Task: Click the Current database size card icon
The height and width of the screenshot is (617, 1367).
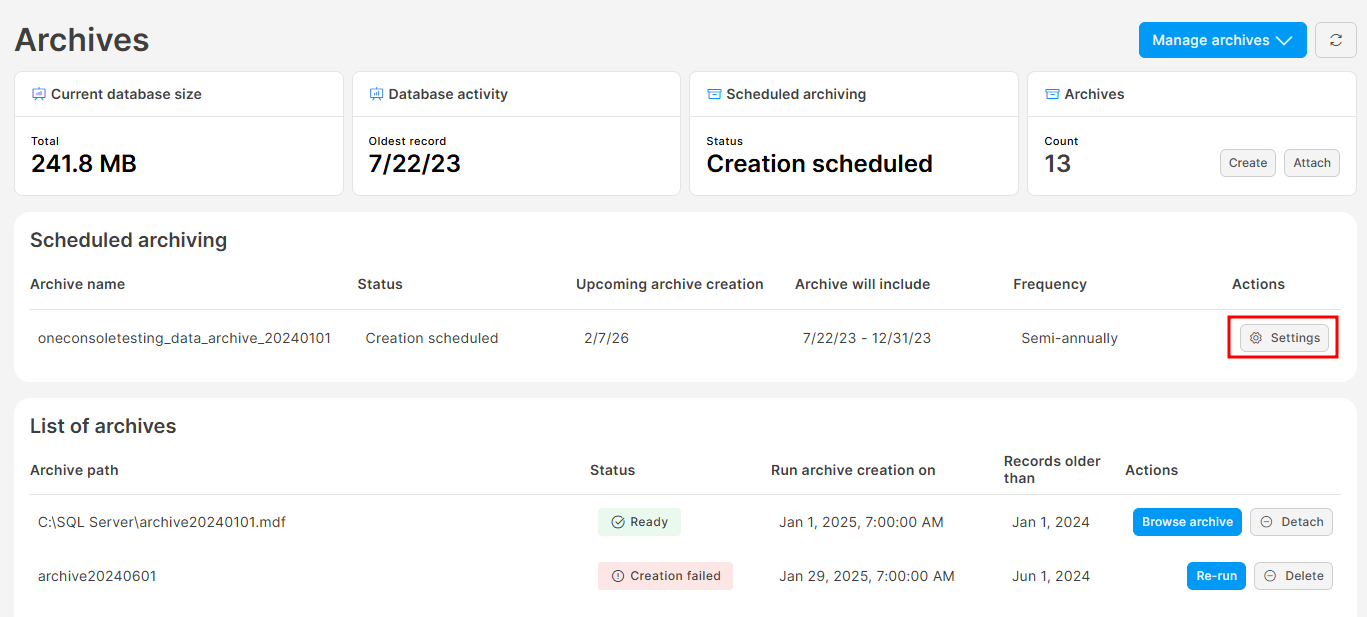Action: [x=39, y=94]
